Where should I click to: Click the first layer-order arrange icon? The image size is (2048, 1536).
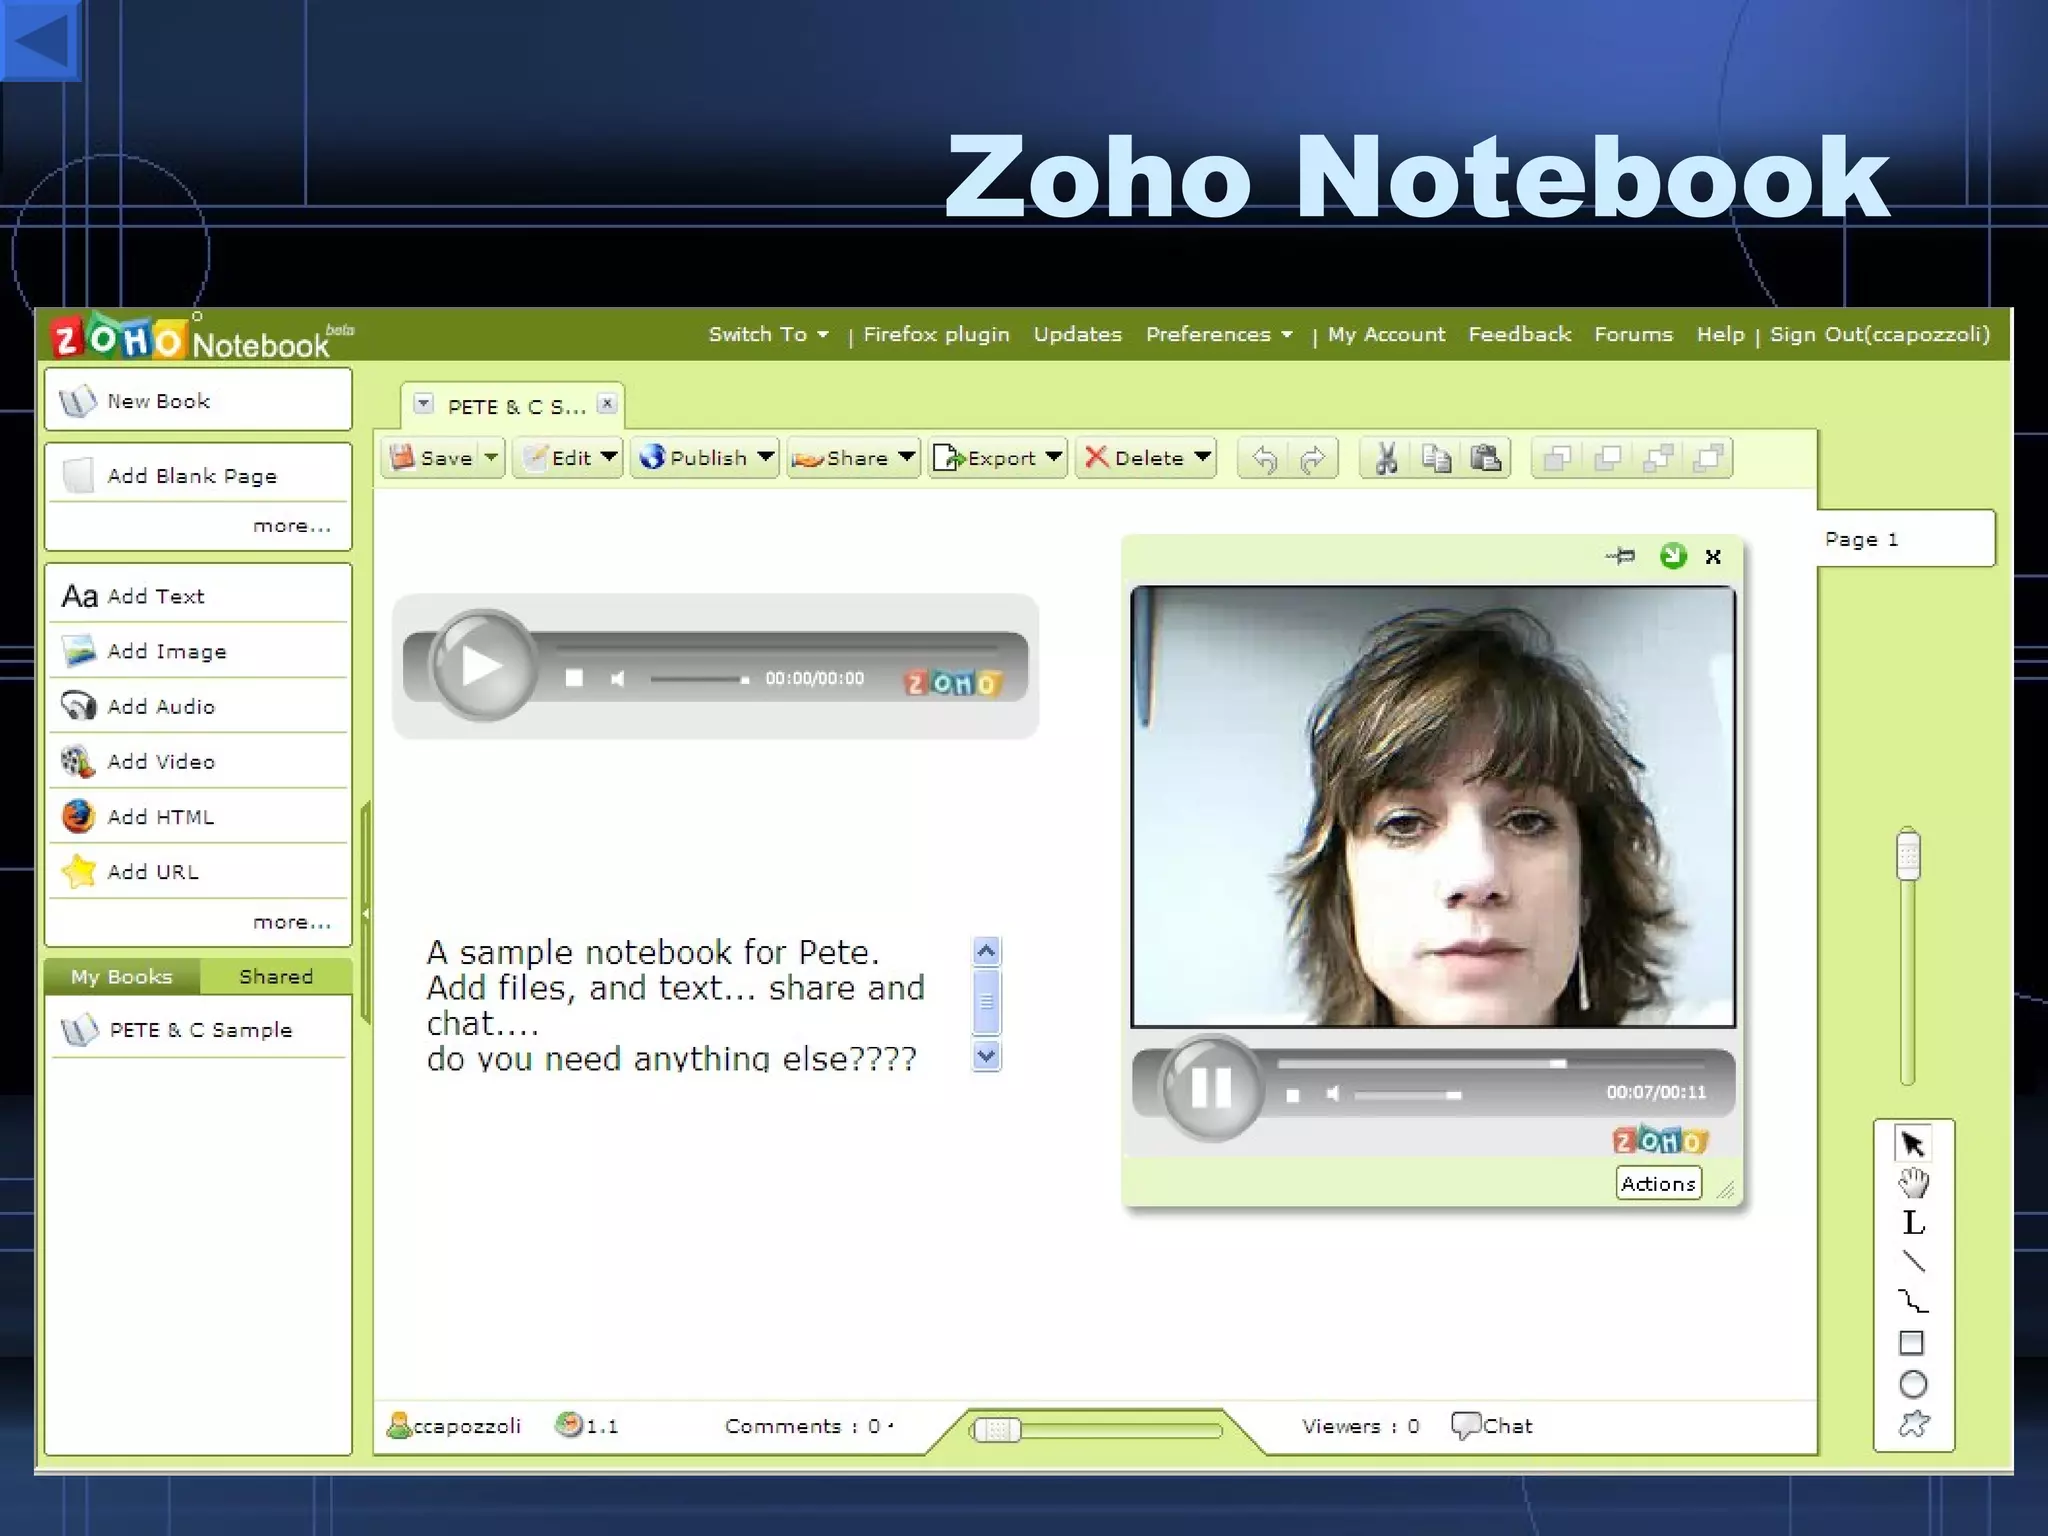click(1557, 458)
